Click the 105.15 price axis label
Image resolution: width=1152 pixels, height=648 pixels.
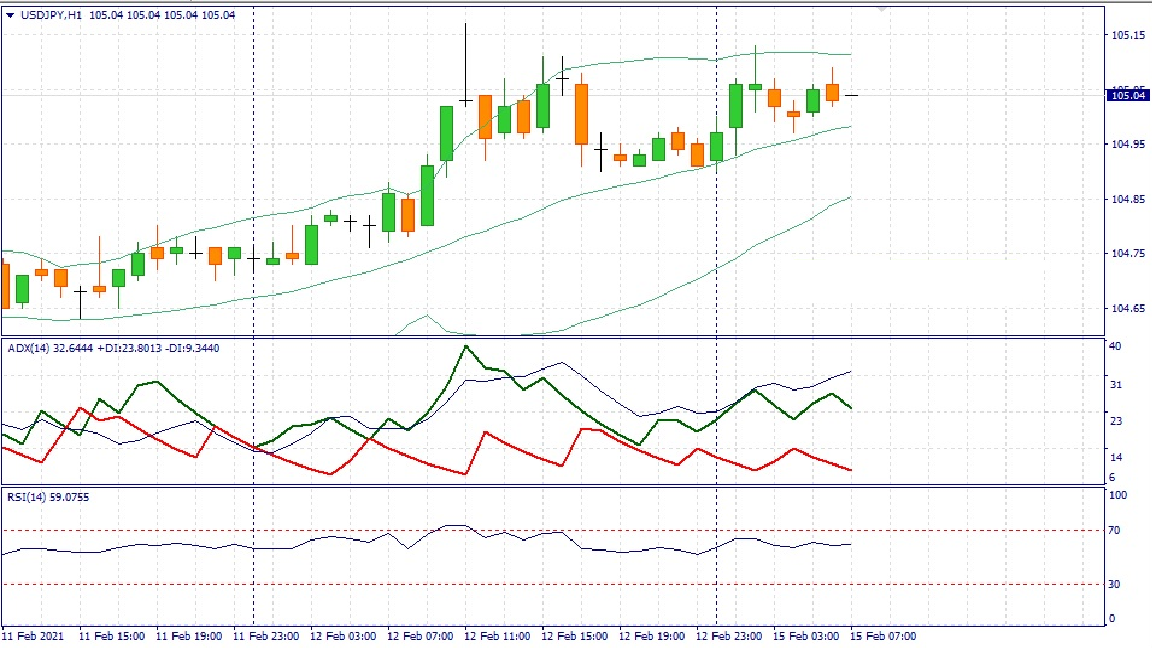(x=1128, y=36)
